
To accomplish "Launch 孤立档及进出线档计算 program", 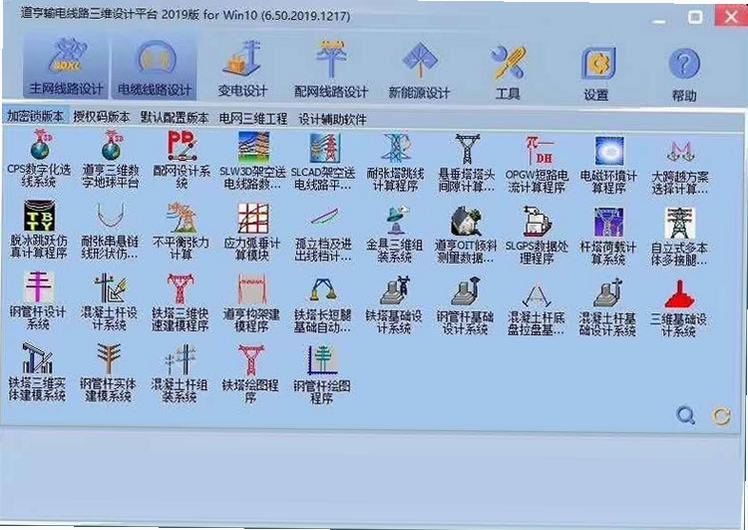I will pyautogui.click(x=323, y=233).
